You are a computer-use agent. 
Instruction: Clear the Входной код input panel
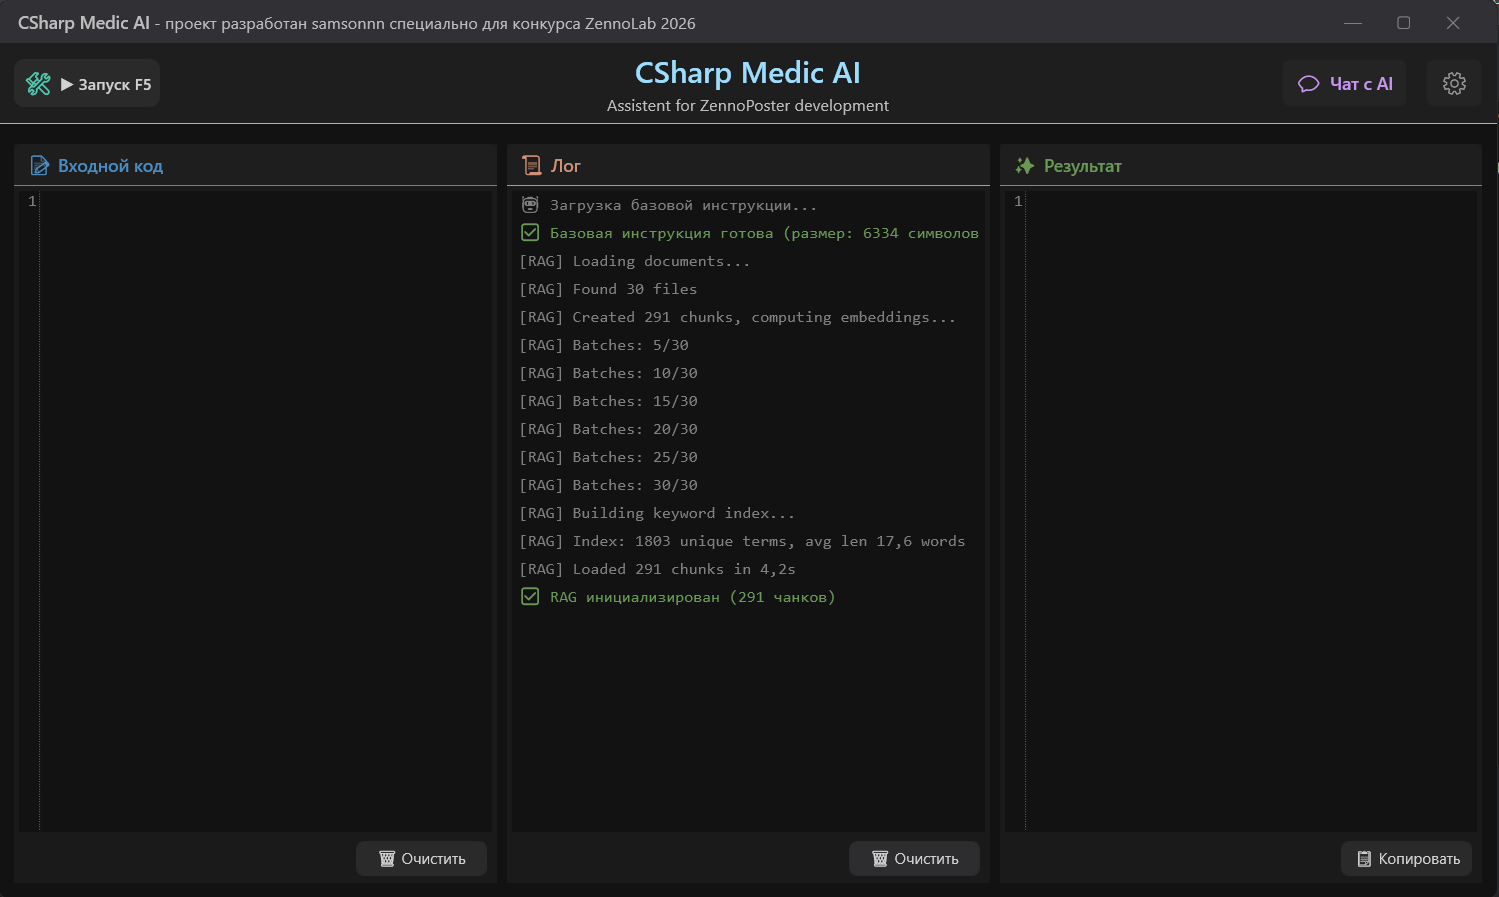(x=422, y=859)
